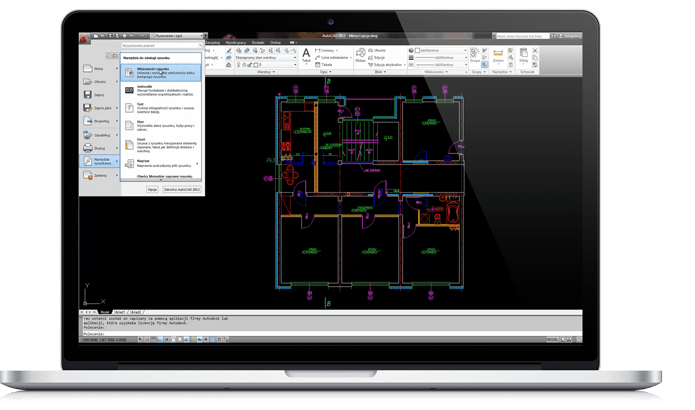Image resolution: width=695 pixels, height=410 pixels.
Task: Toggle the highlighted group selection button
Action: tap(484, 65)
